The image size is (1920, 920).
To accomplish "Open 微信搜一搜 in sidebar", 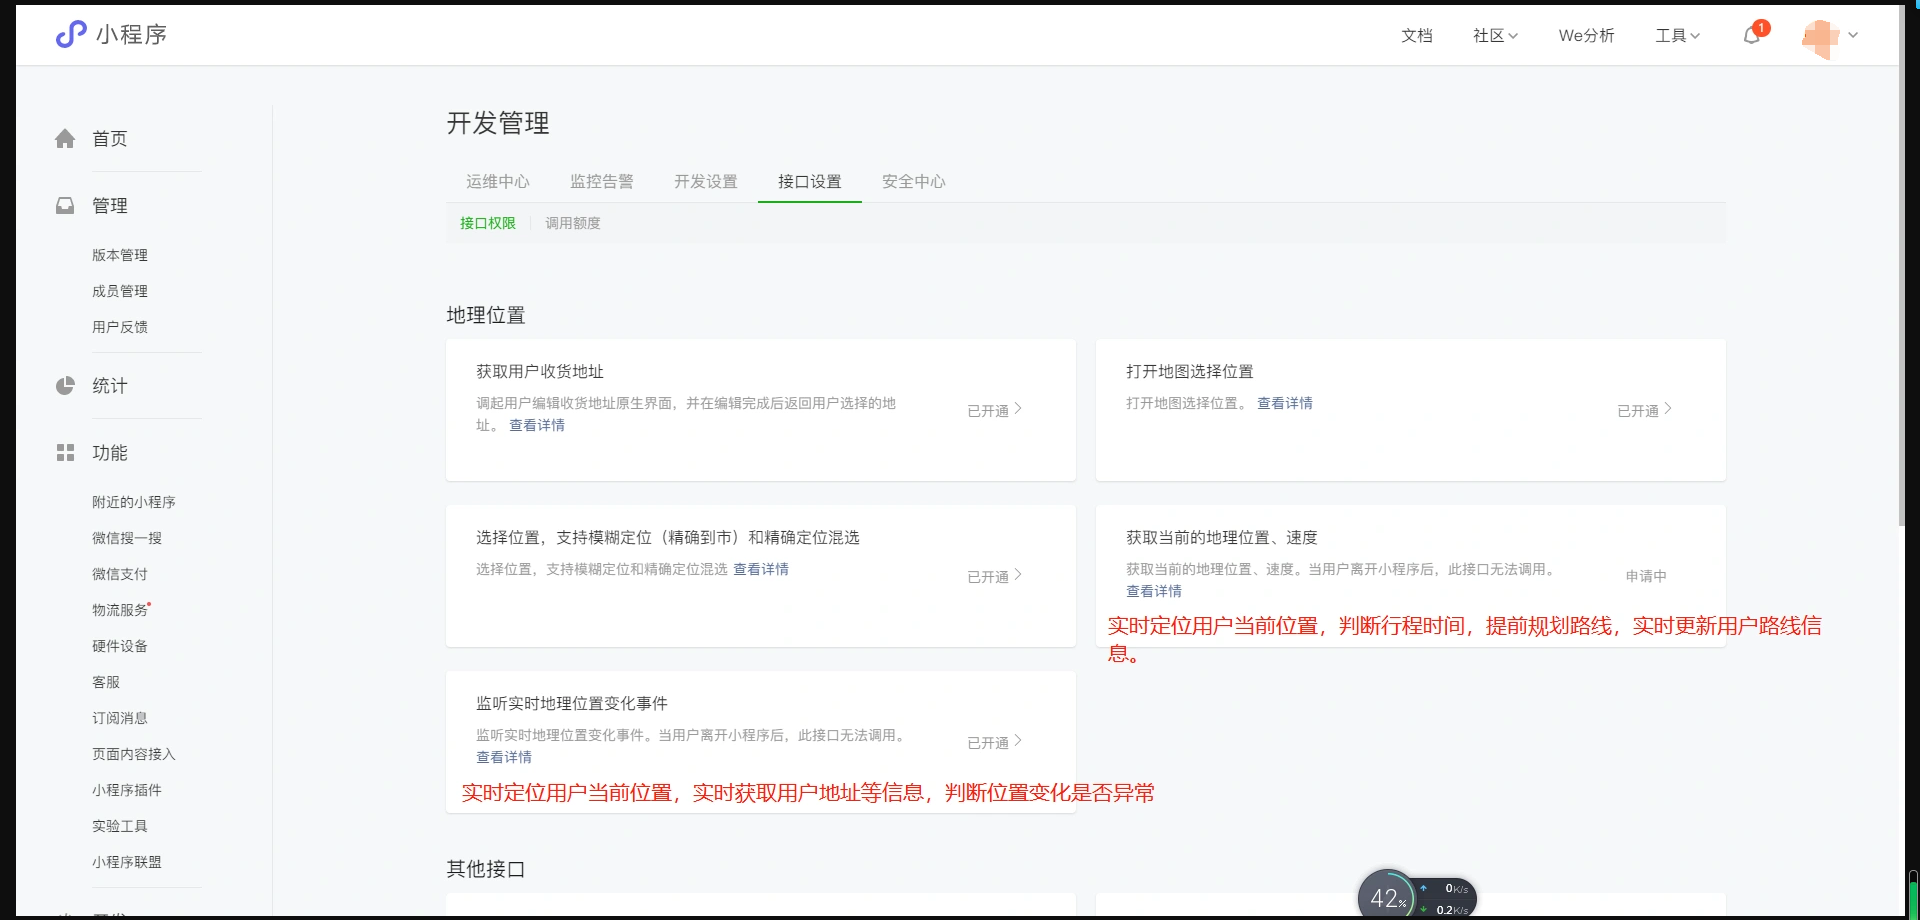I will (x=127, y=538).
